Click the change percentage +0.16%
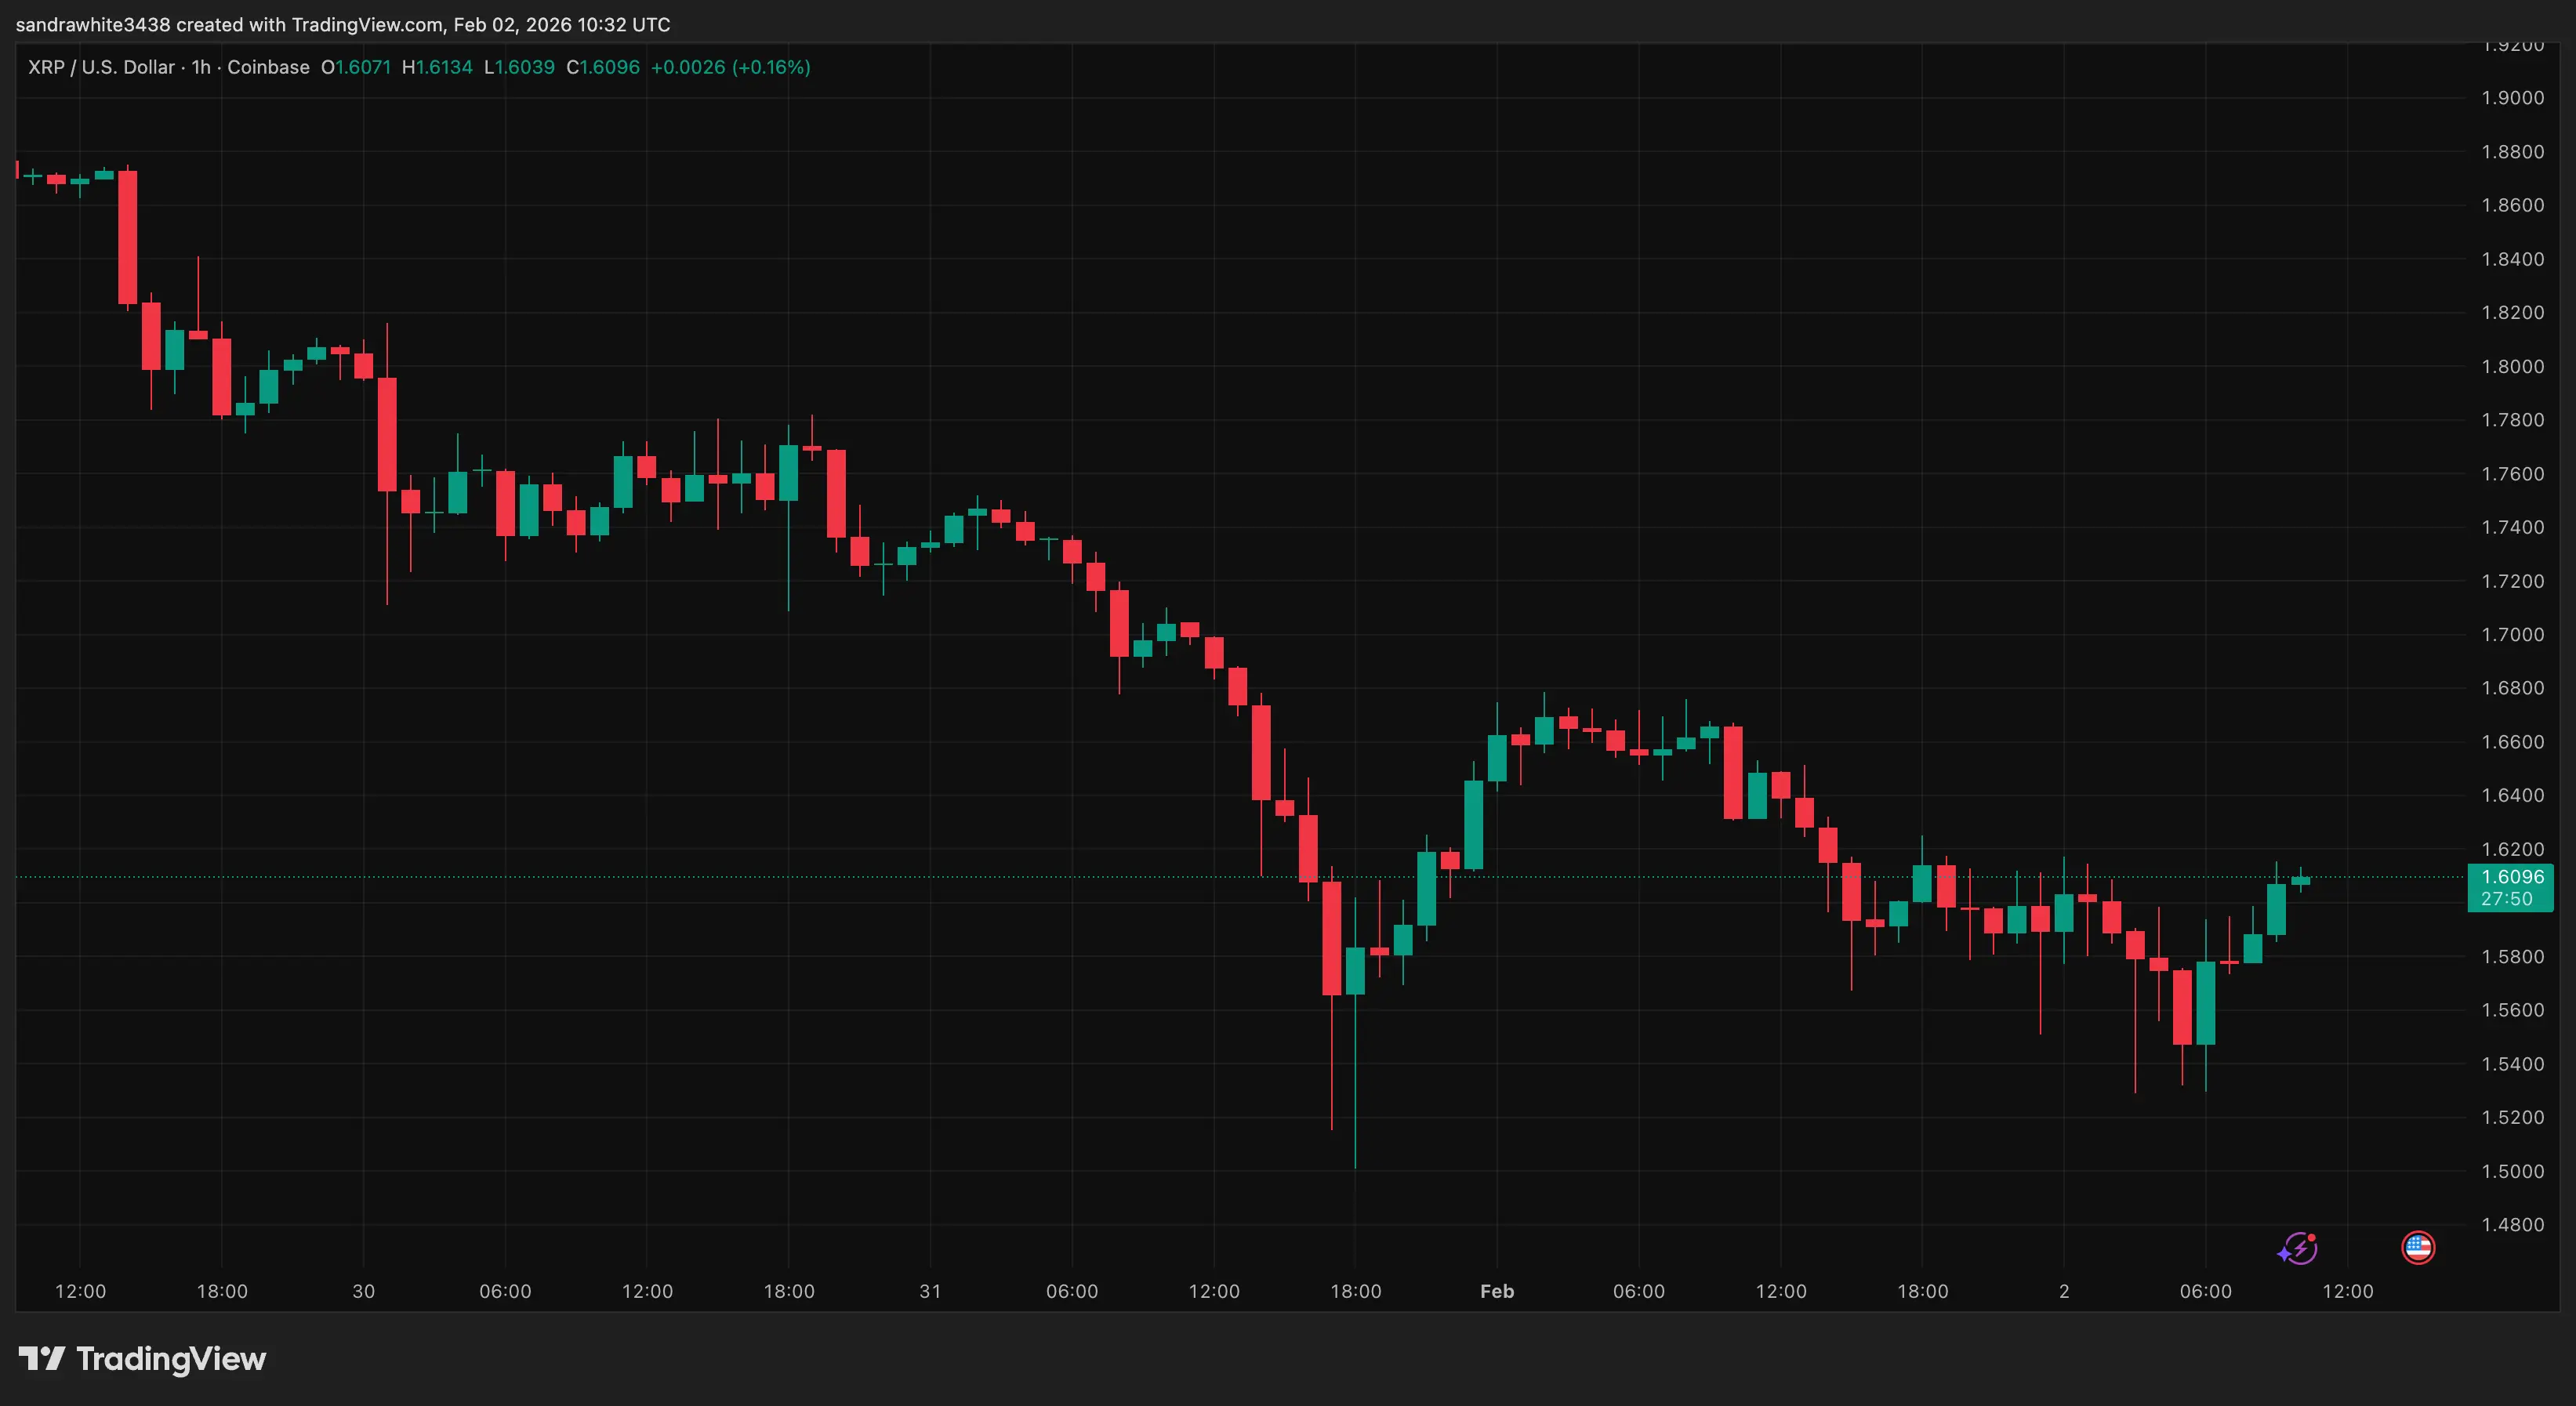Image resolution: width=2576 pixels, height=1406 pixels. (x=771, y=67)
